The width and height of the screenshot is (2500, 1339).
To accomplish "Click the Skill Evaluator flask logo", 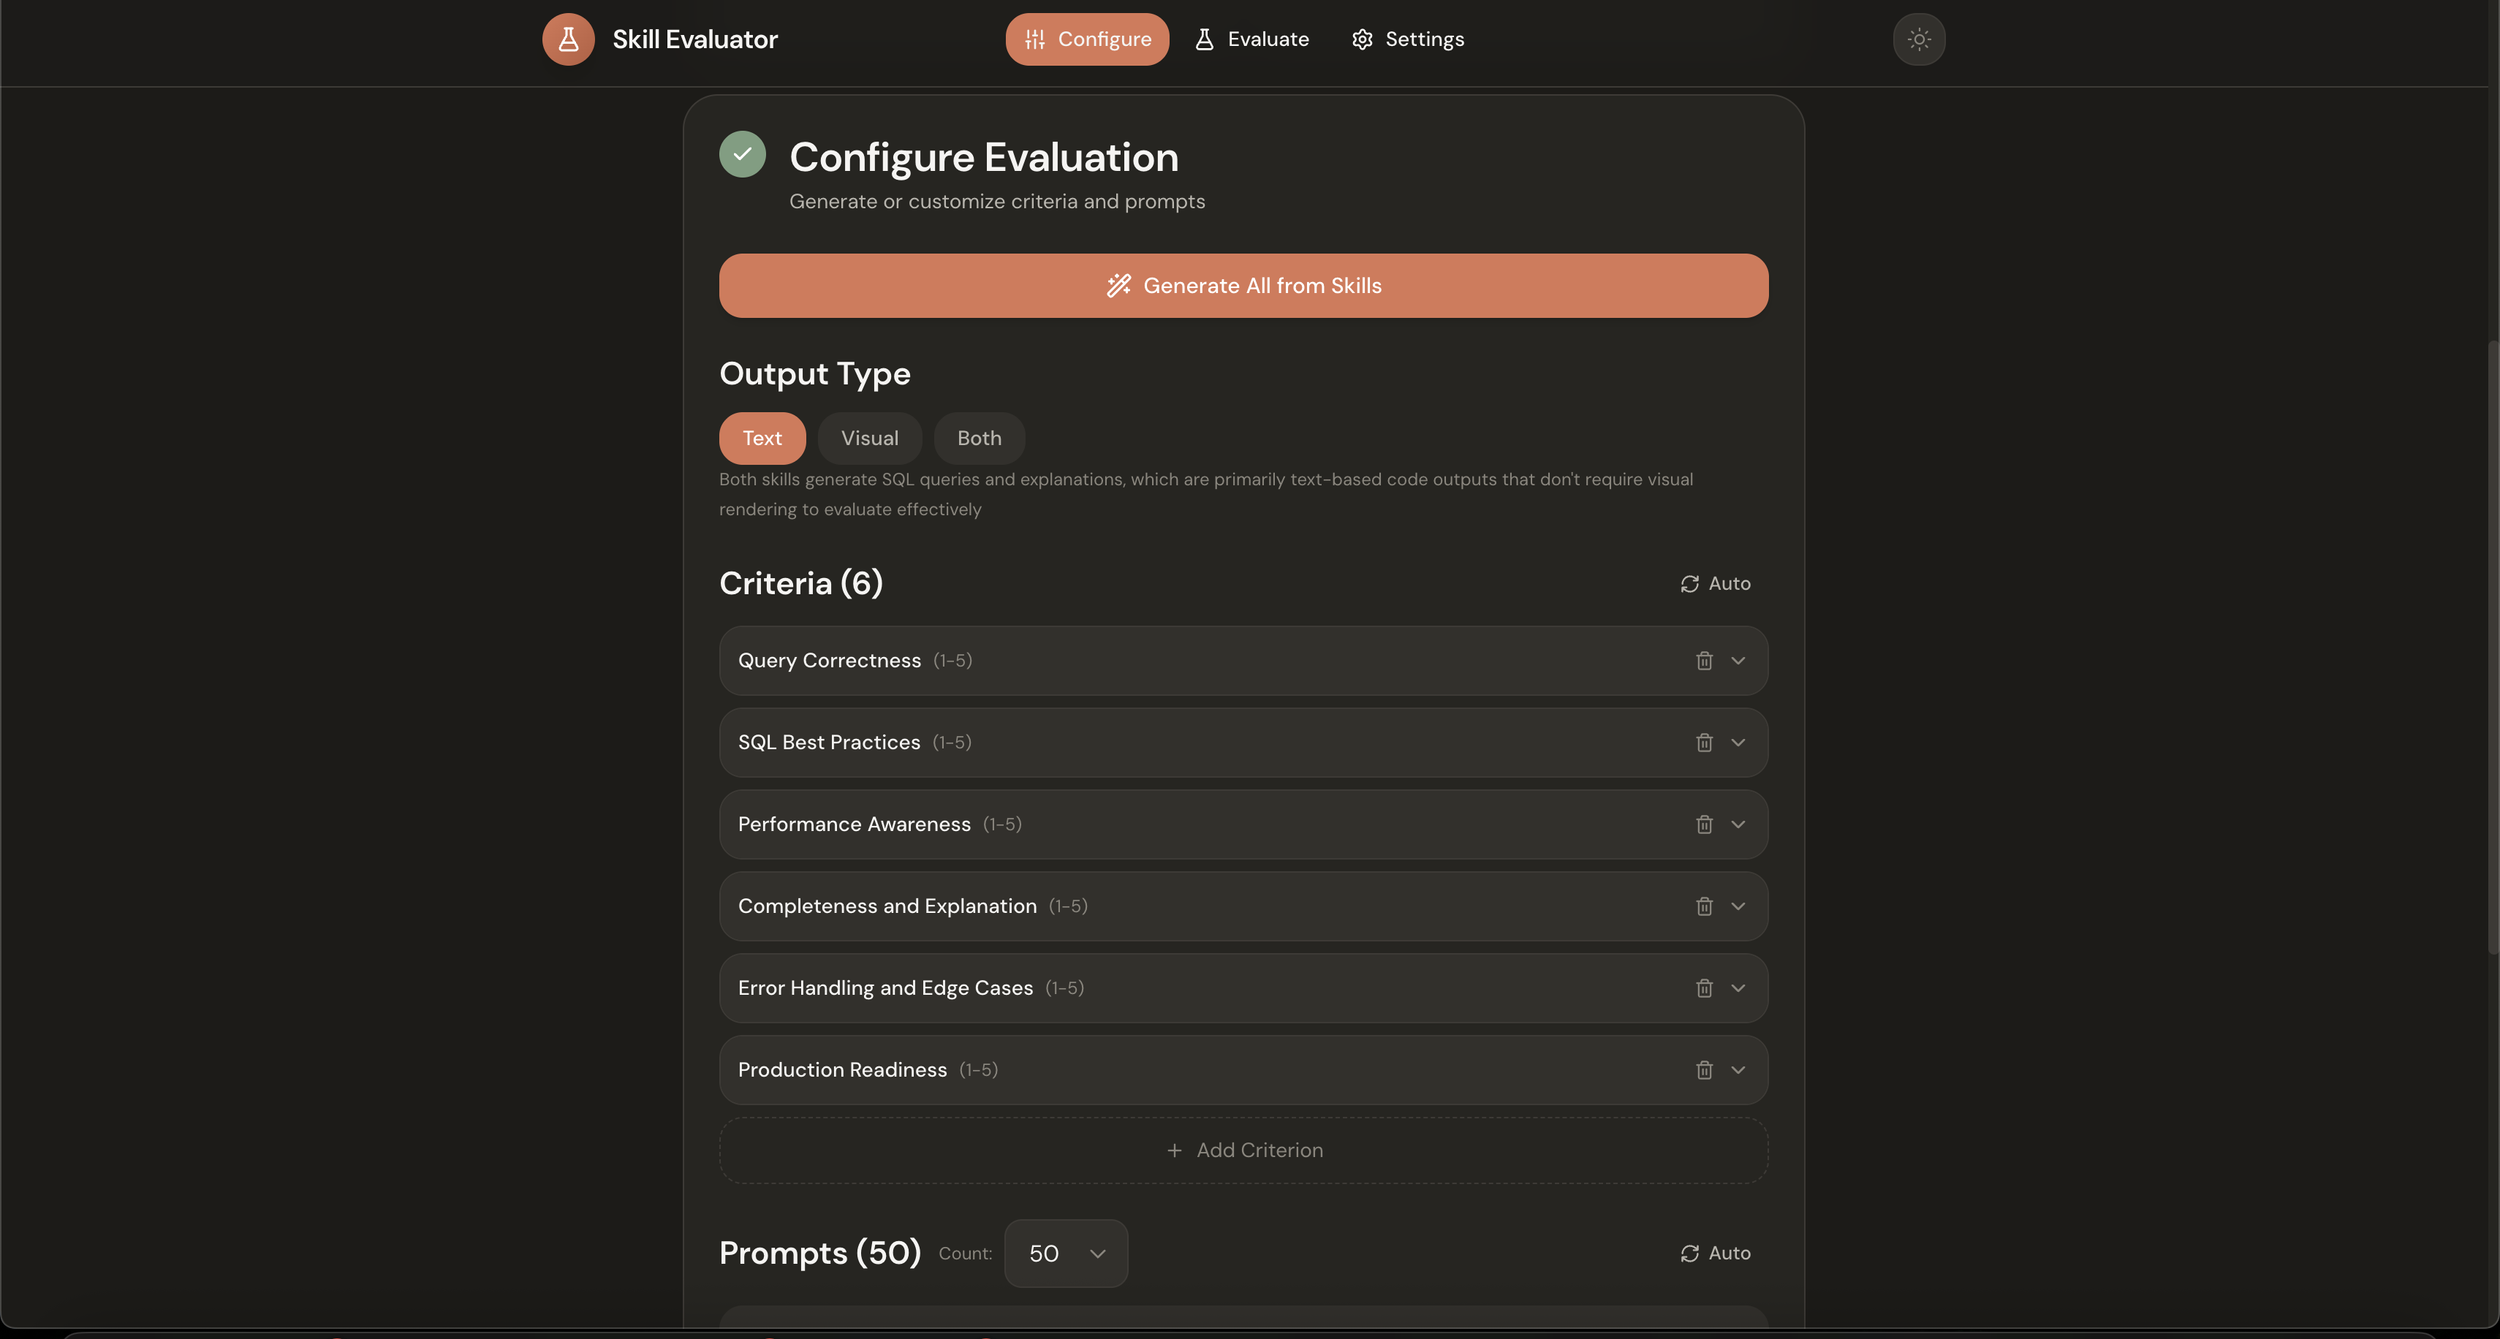I will point(568,39).
